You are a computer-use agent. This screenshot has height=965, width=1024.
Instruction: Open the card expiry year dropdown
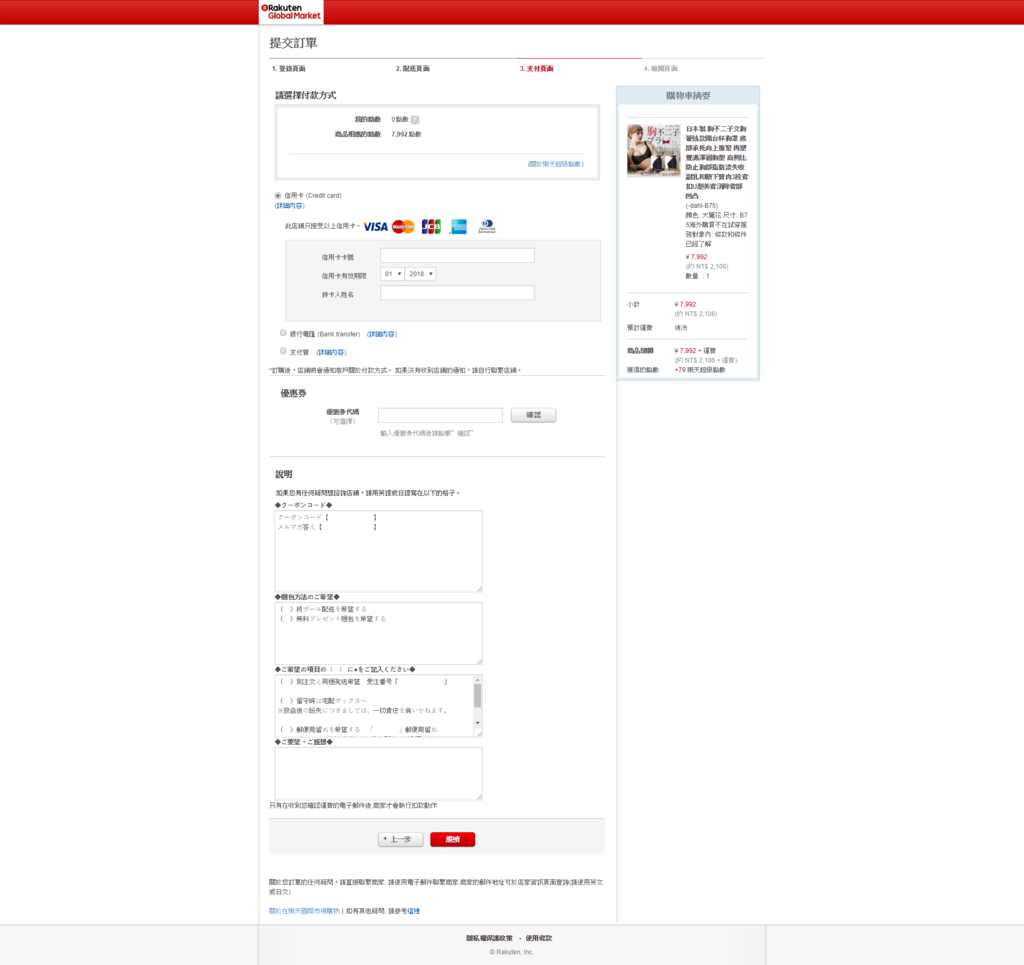[421, 274]
